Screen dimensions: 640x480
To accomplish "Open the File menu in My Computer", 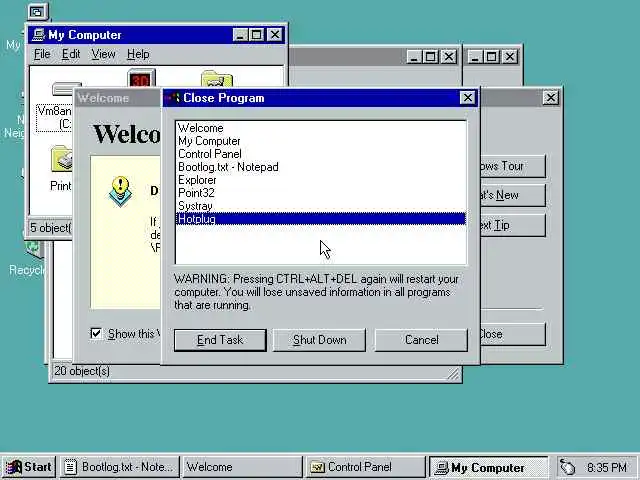I will point(42,54).
